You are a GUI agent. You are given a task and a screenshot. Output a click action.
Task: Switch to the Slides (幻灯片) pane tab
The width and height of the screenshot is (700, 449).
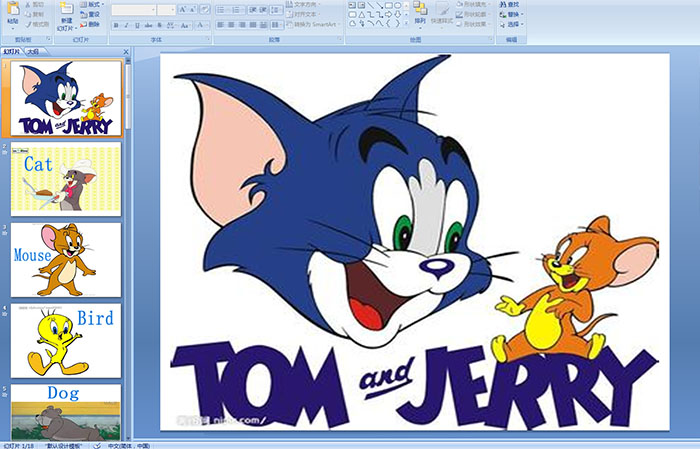12,52
